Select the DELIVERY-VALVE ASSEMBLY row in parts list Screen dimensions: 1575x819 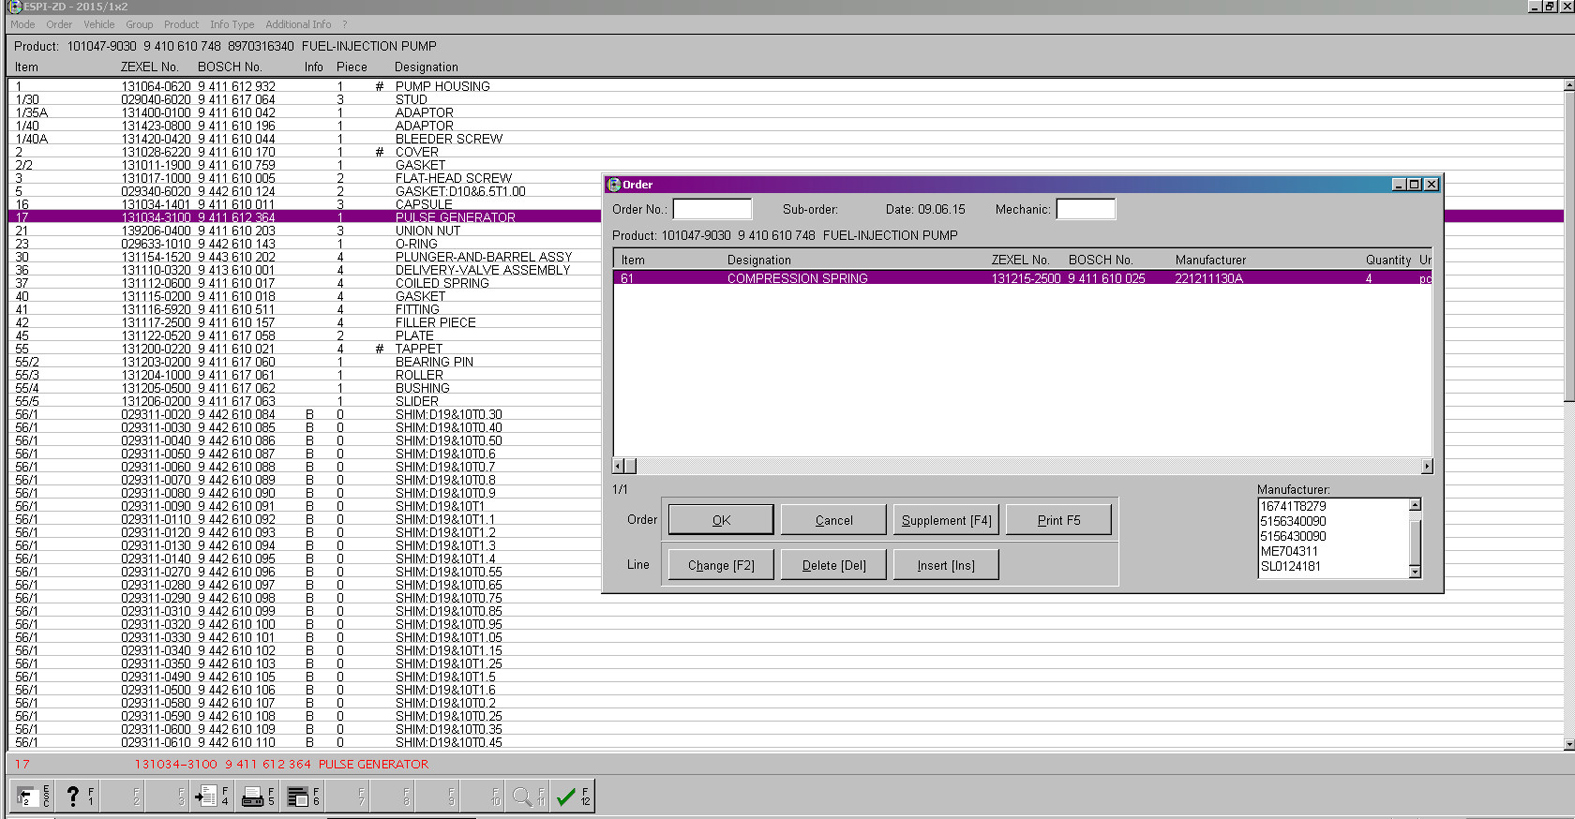pos(482,270)
